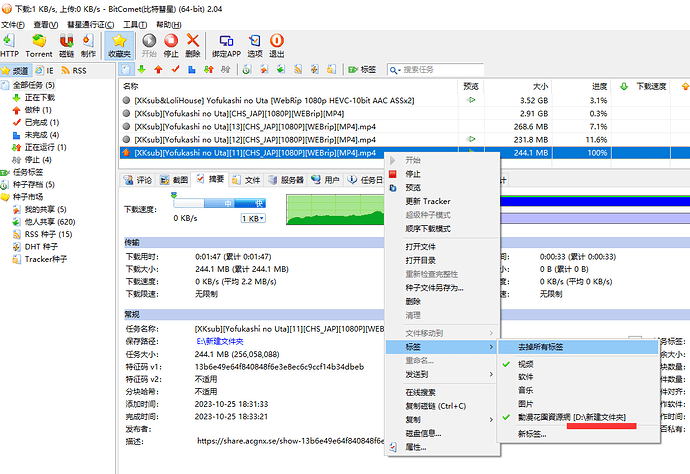Click the 停止 stop toolbar icon
Viewport: 690px width, 474px height.
pos(171,45)
